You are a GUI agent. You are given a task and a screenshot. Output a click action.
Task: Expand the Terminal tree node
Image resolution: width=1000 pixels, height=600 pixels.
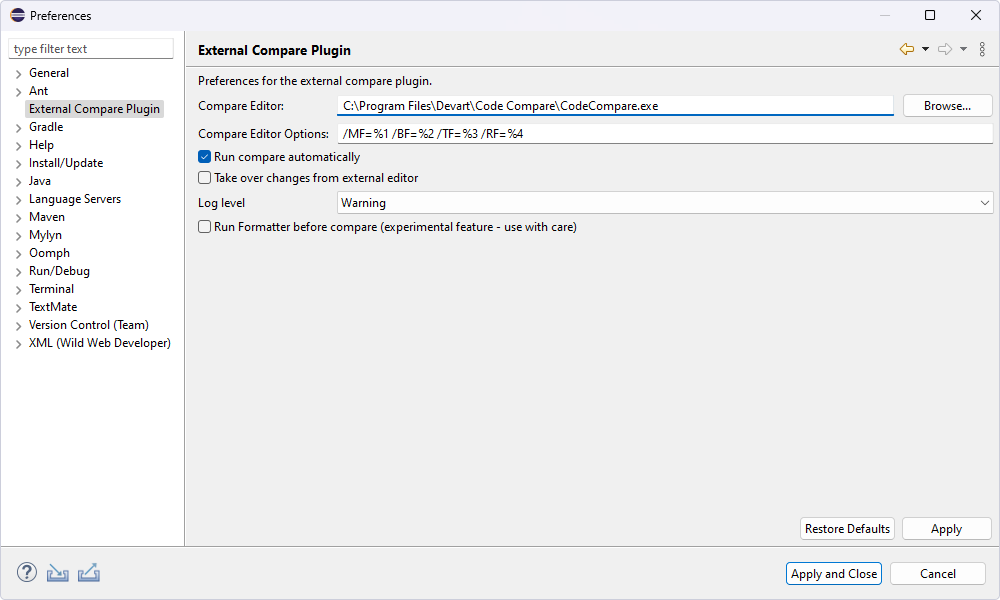18,290
